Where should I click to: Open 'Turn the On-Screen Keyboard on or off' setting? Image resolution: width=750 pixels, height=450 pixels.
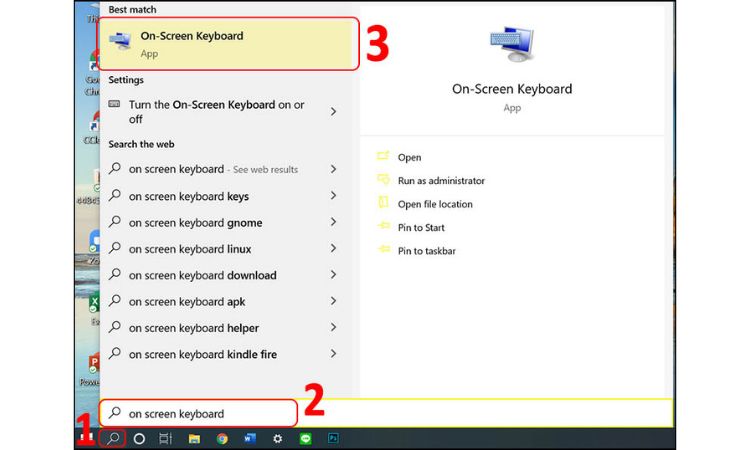pyautogui.click(x=220, y=112)
